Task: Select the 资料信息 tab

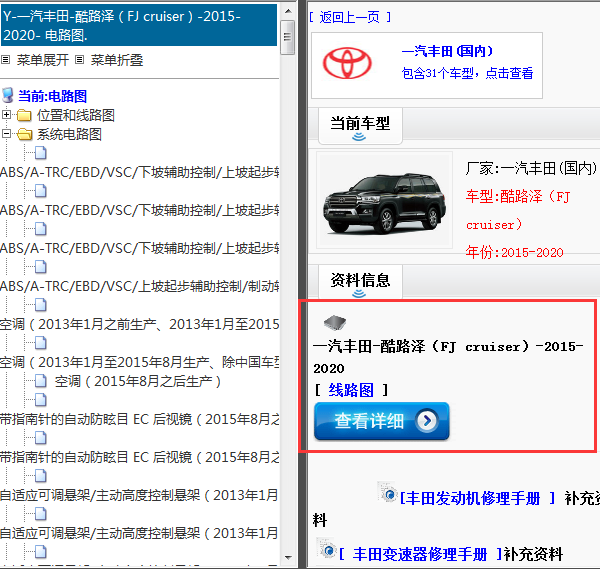Action: click(360, 282)
